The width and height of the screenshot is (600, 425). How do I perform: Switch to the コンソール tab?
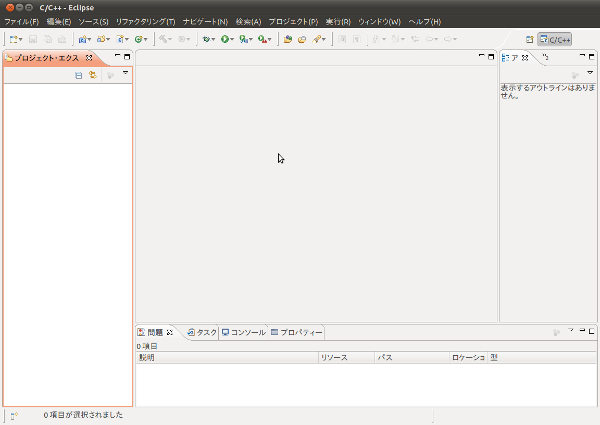(244, 332)
